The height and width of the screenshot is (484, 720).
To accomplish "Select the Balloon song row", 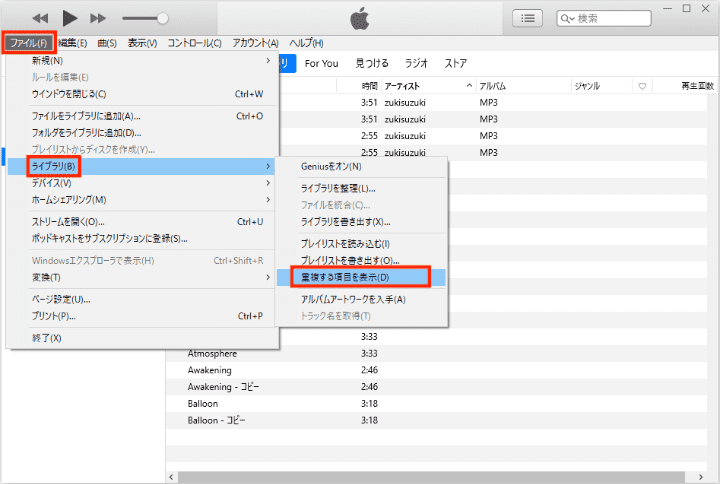I will point(436,404).
